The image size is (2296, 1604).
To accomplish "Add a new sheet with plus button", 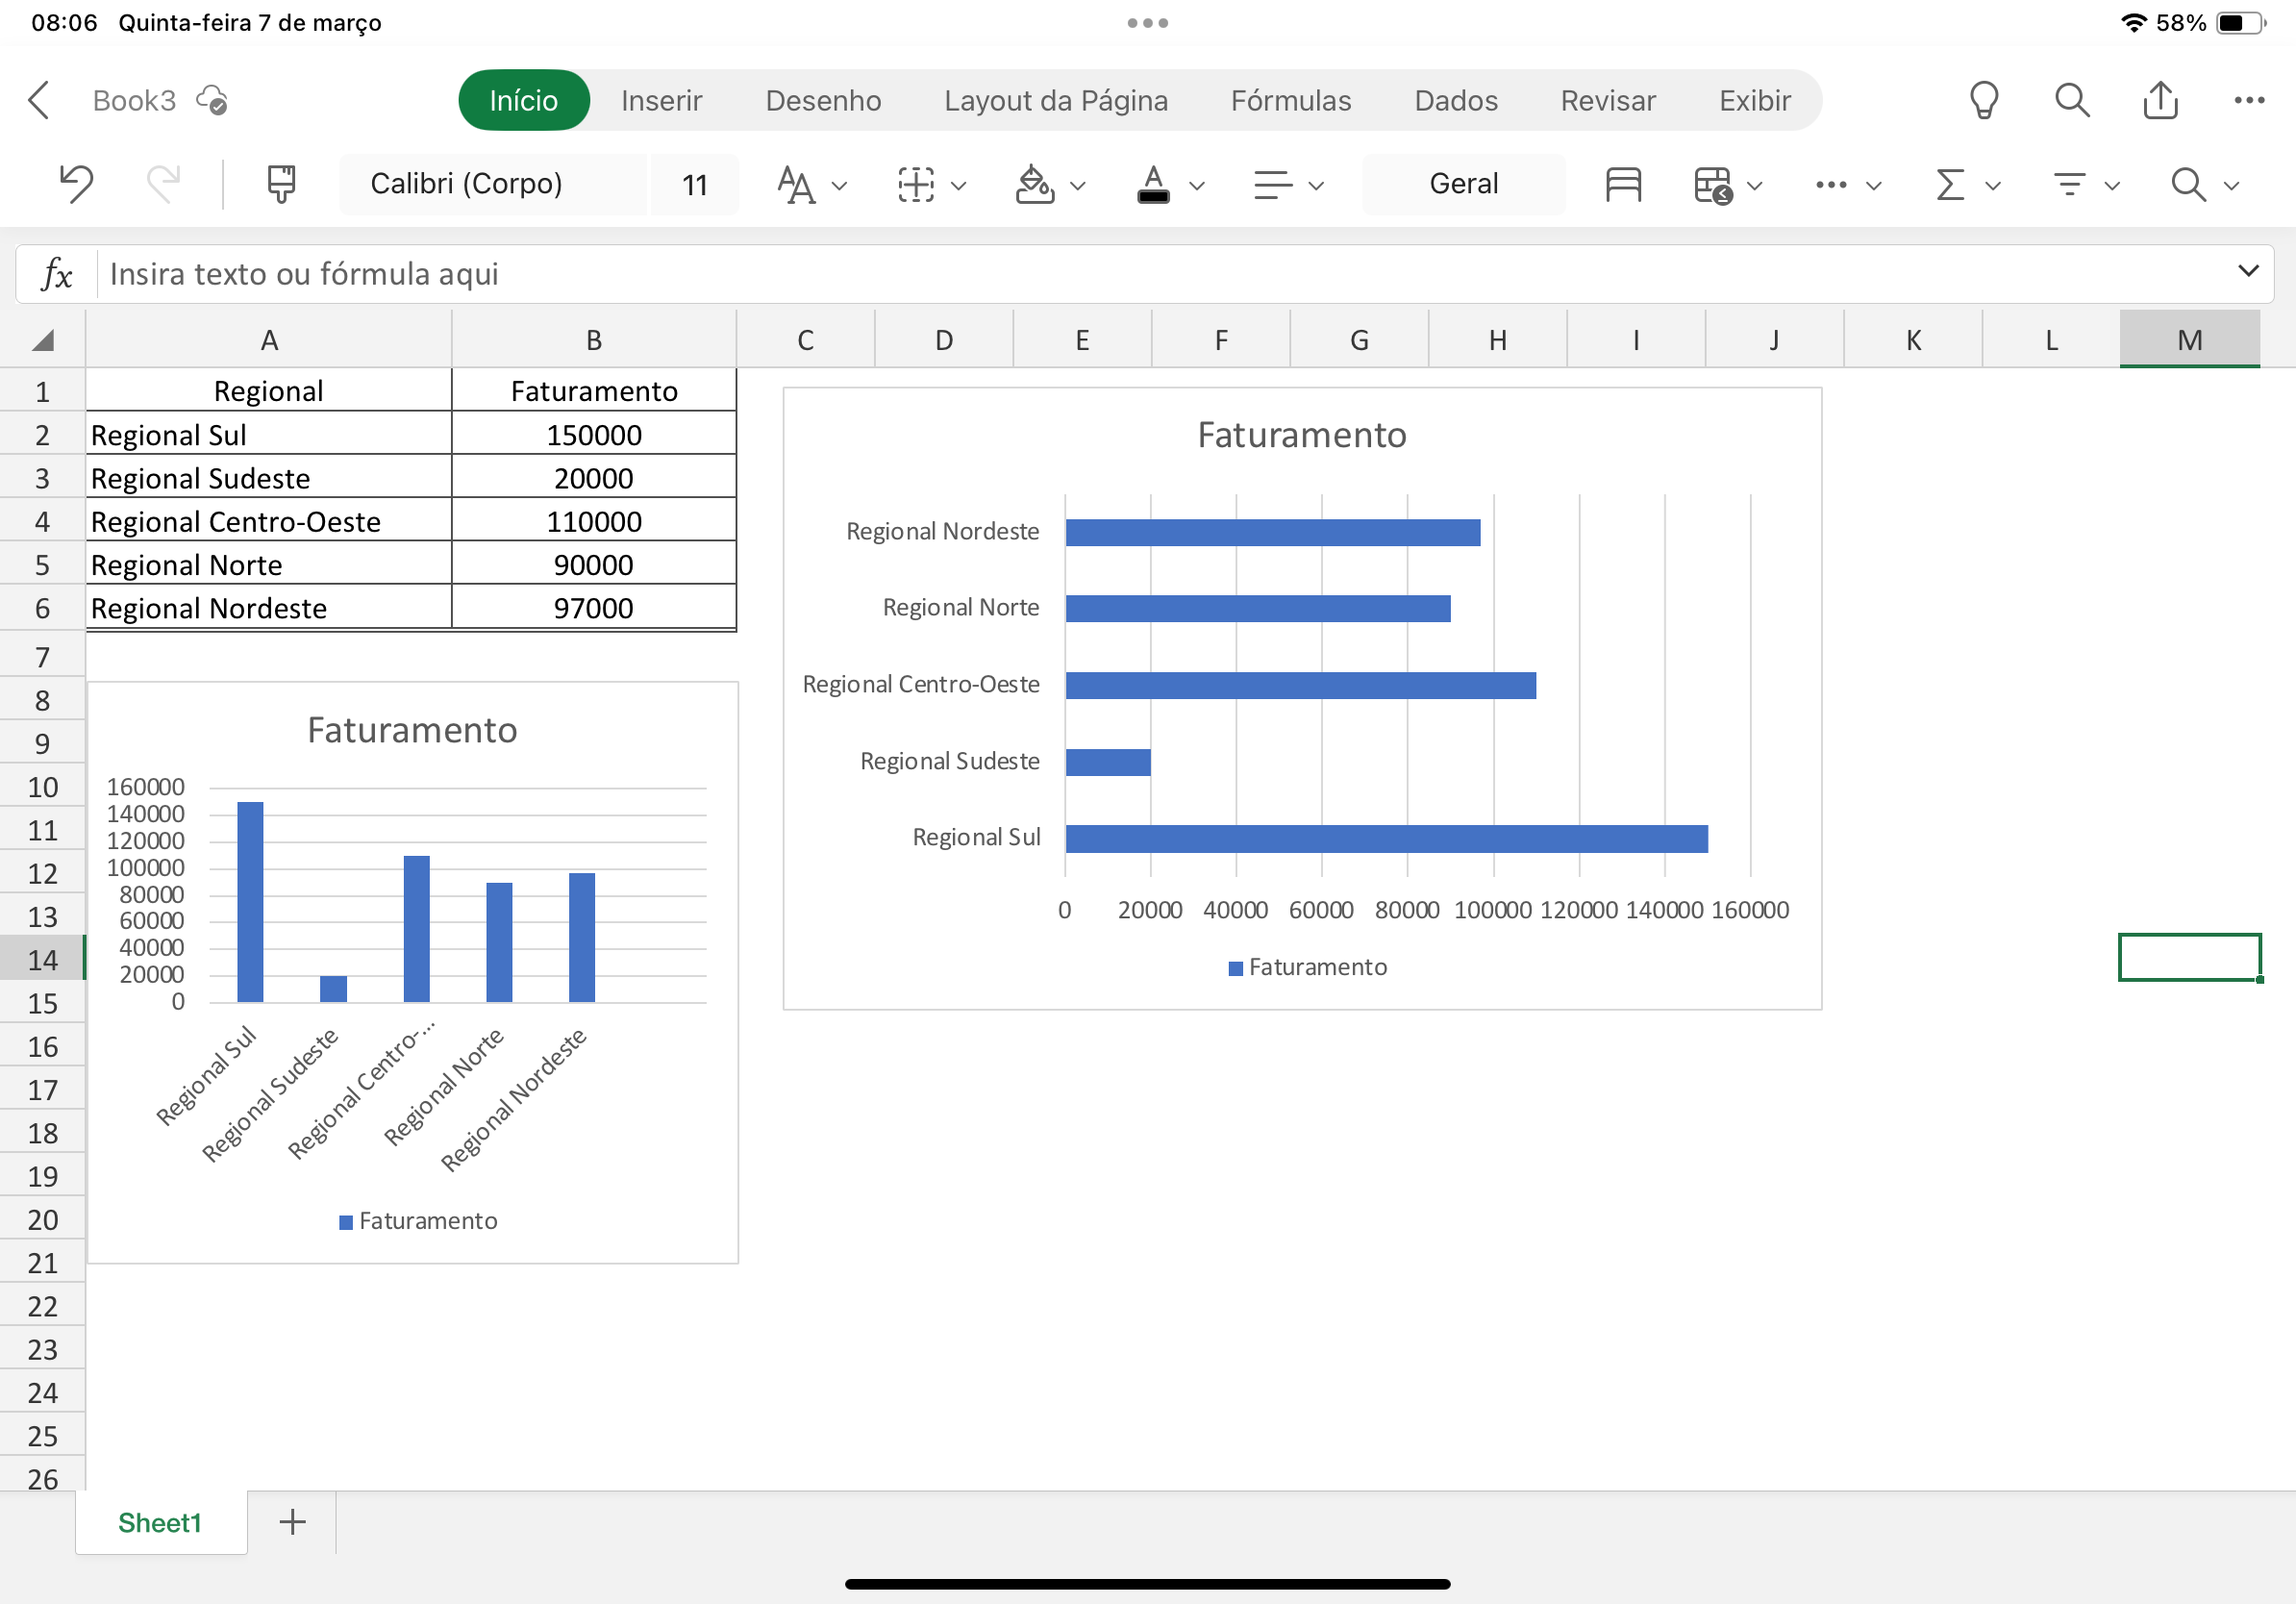I will click(x=291, y=1522).
